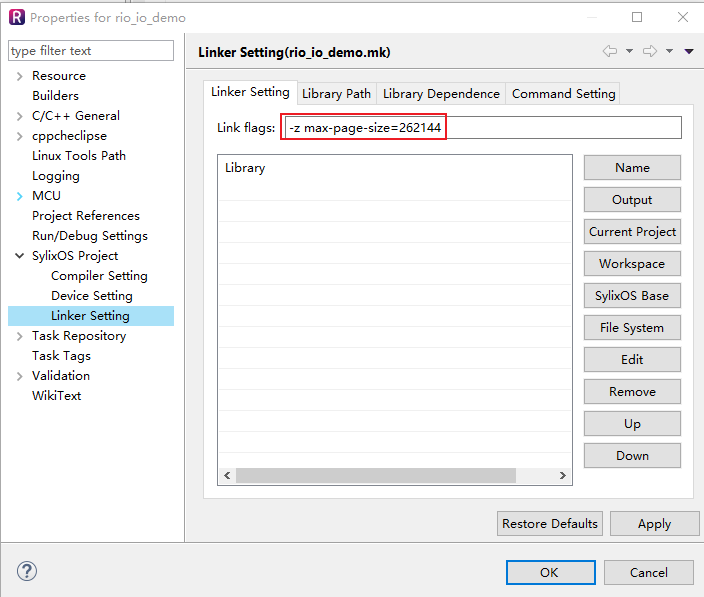Open the page view menu triangle
Image resolution: width=704 pixels, height=597 pixels.
click(689, 52)
